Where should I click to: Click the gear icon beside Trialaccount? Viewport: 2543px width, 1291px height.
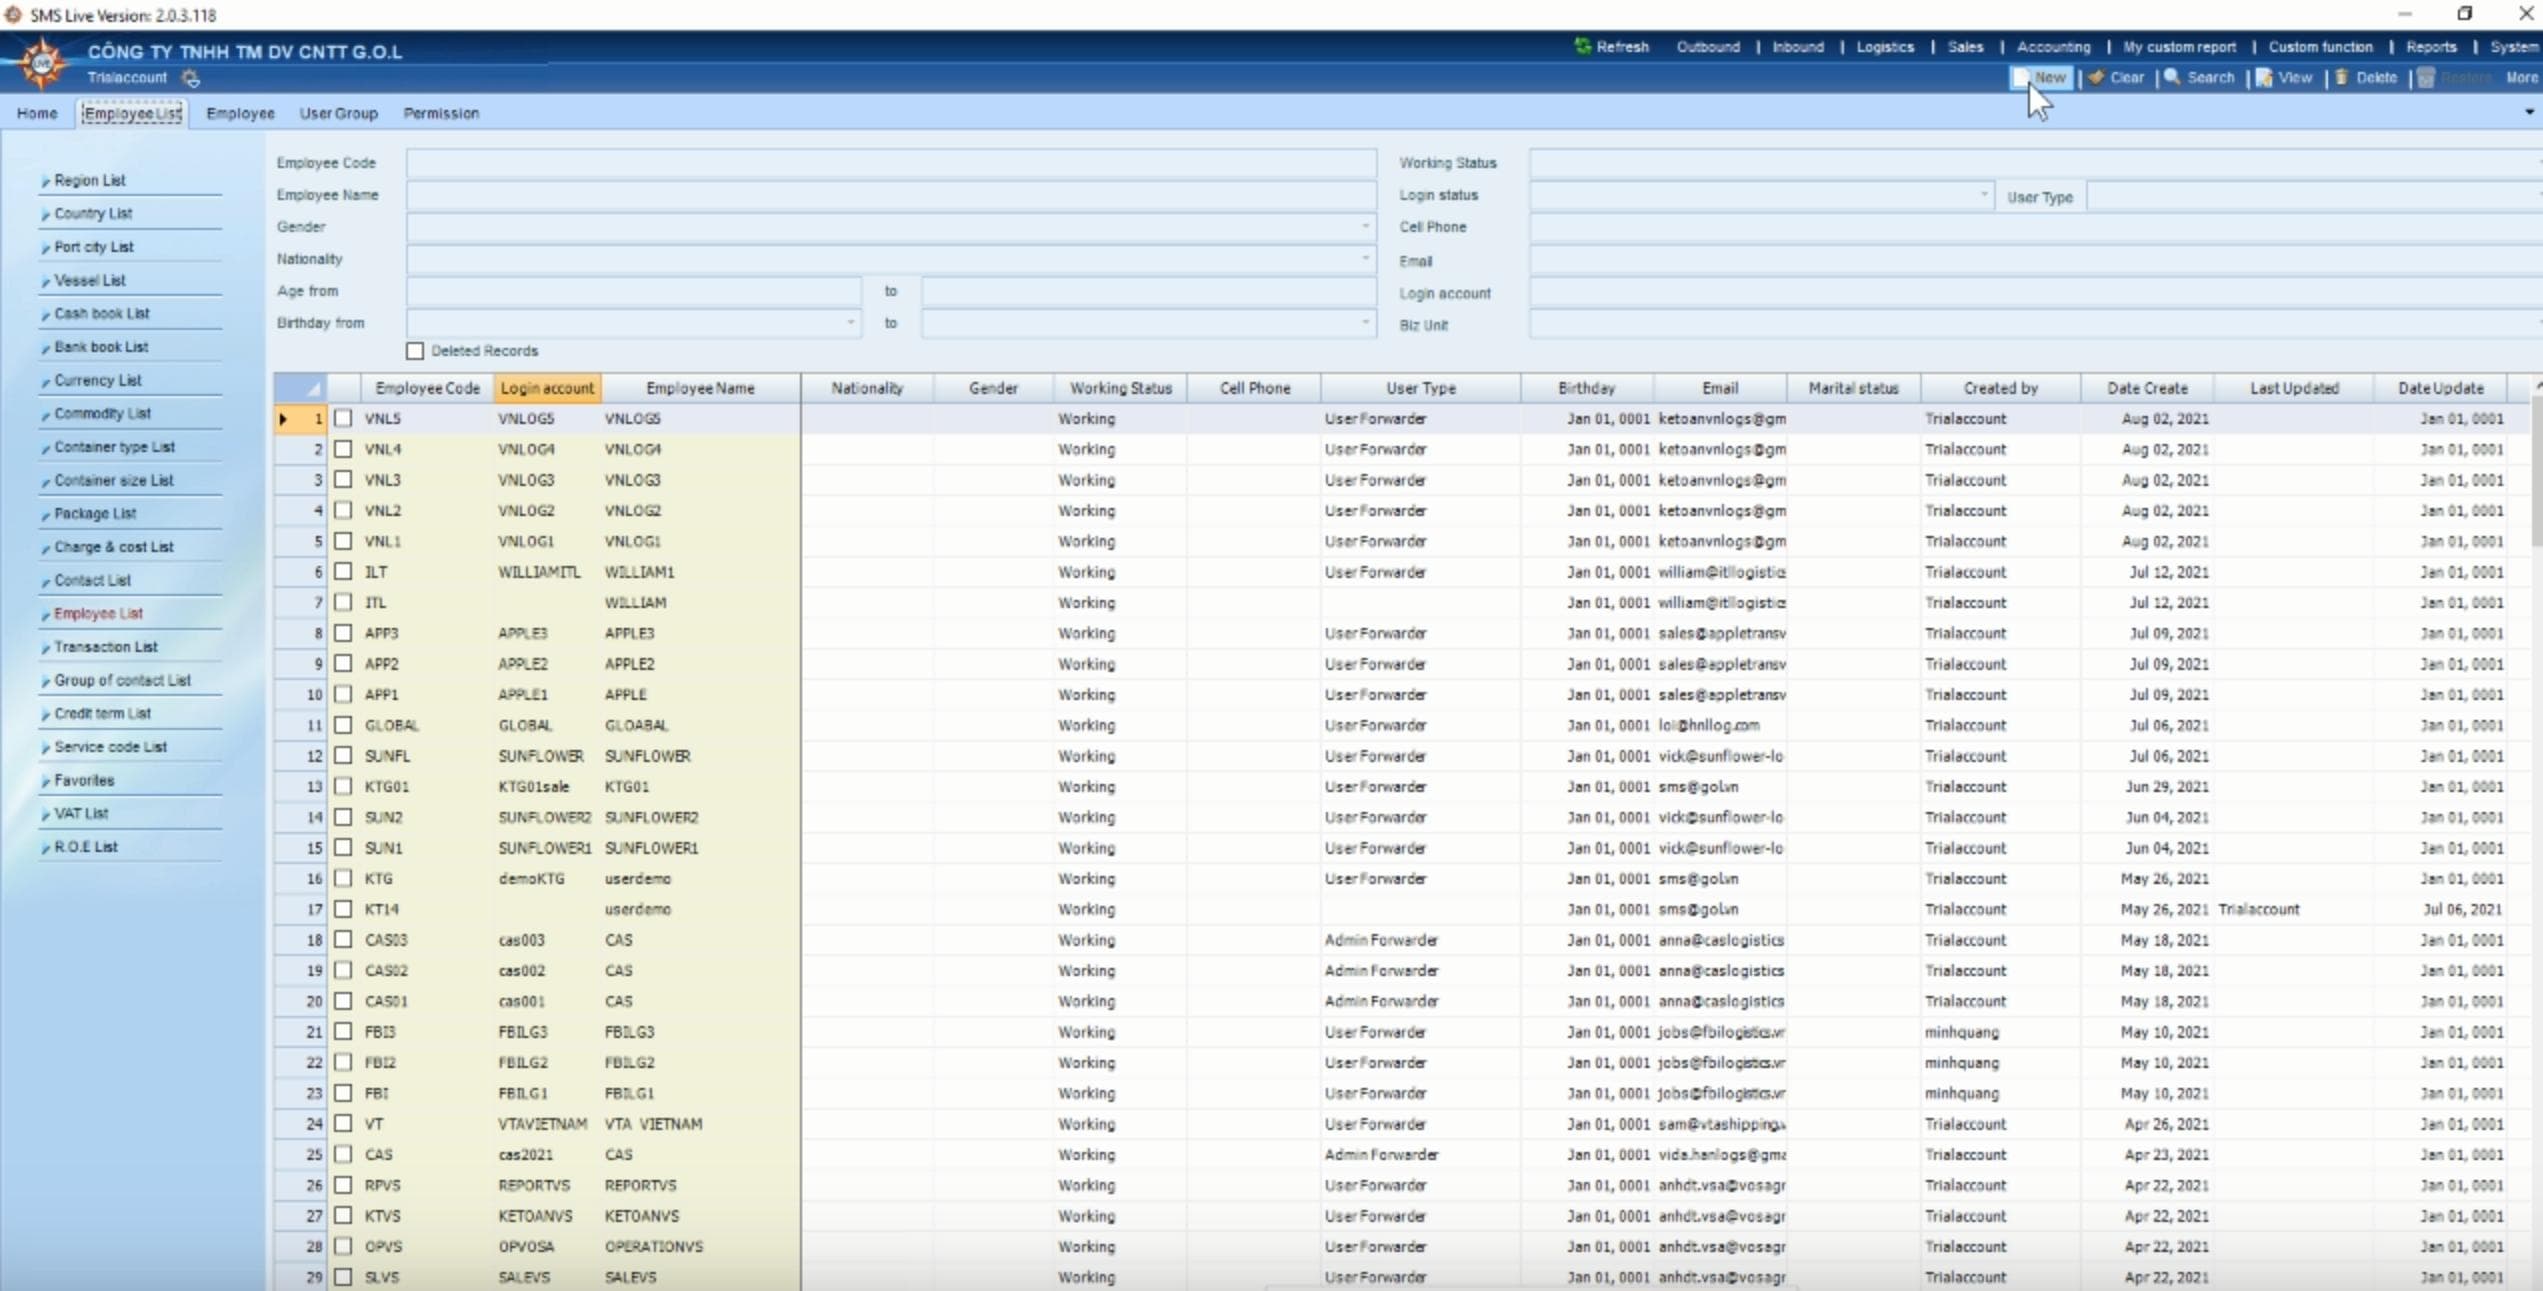(x=191, y=78)
